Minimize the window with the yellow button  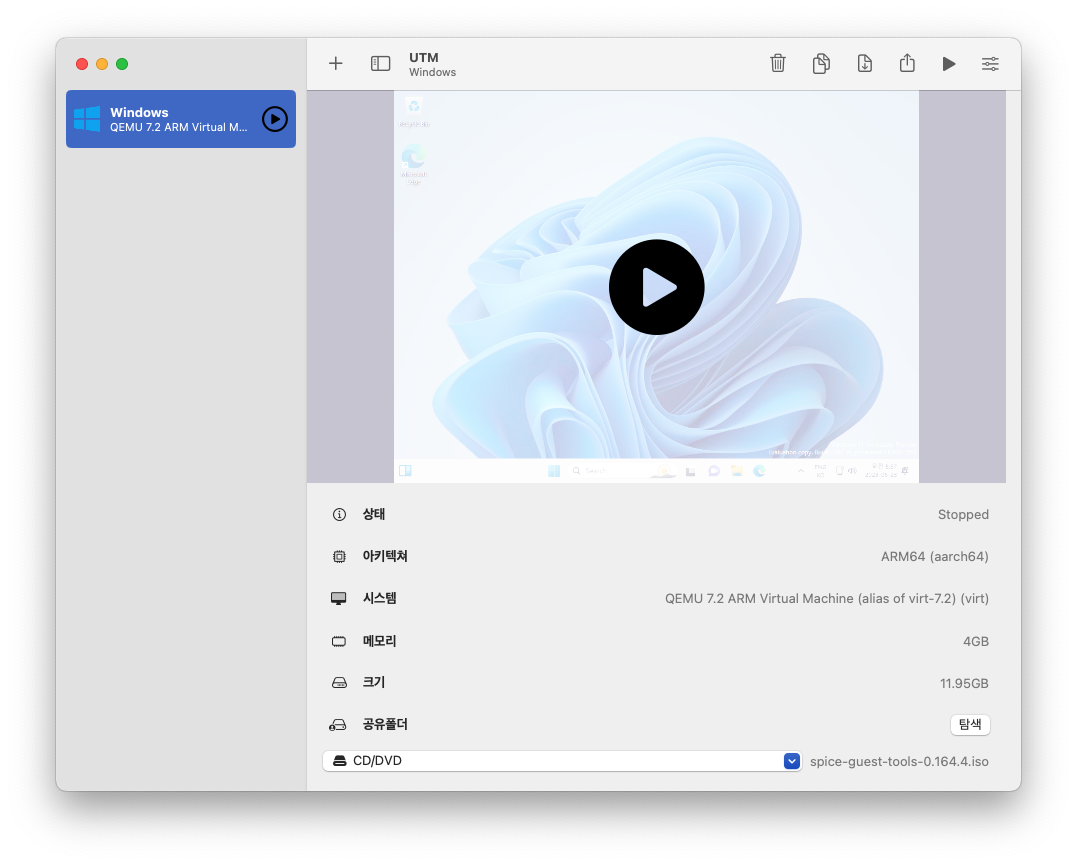(x=102, y=64)
